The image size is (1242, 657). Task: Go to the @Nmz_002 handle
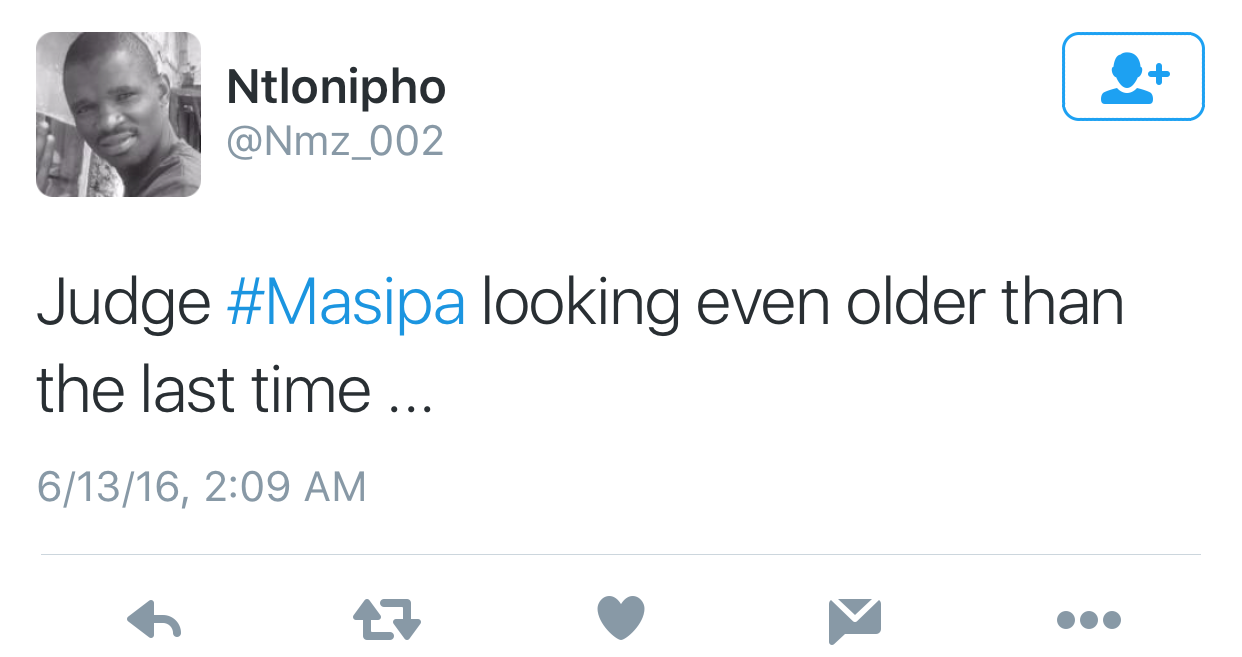point(335,141)
